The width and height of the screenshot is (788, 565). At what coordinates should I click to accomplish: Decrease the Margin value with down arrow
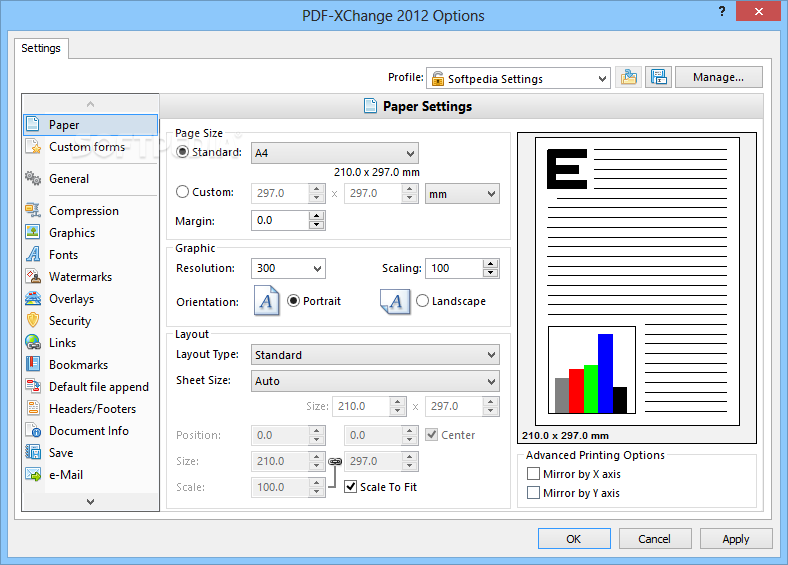click(316, 225)
